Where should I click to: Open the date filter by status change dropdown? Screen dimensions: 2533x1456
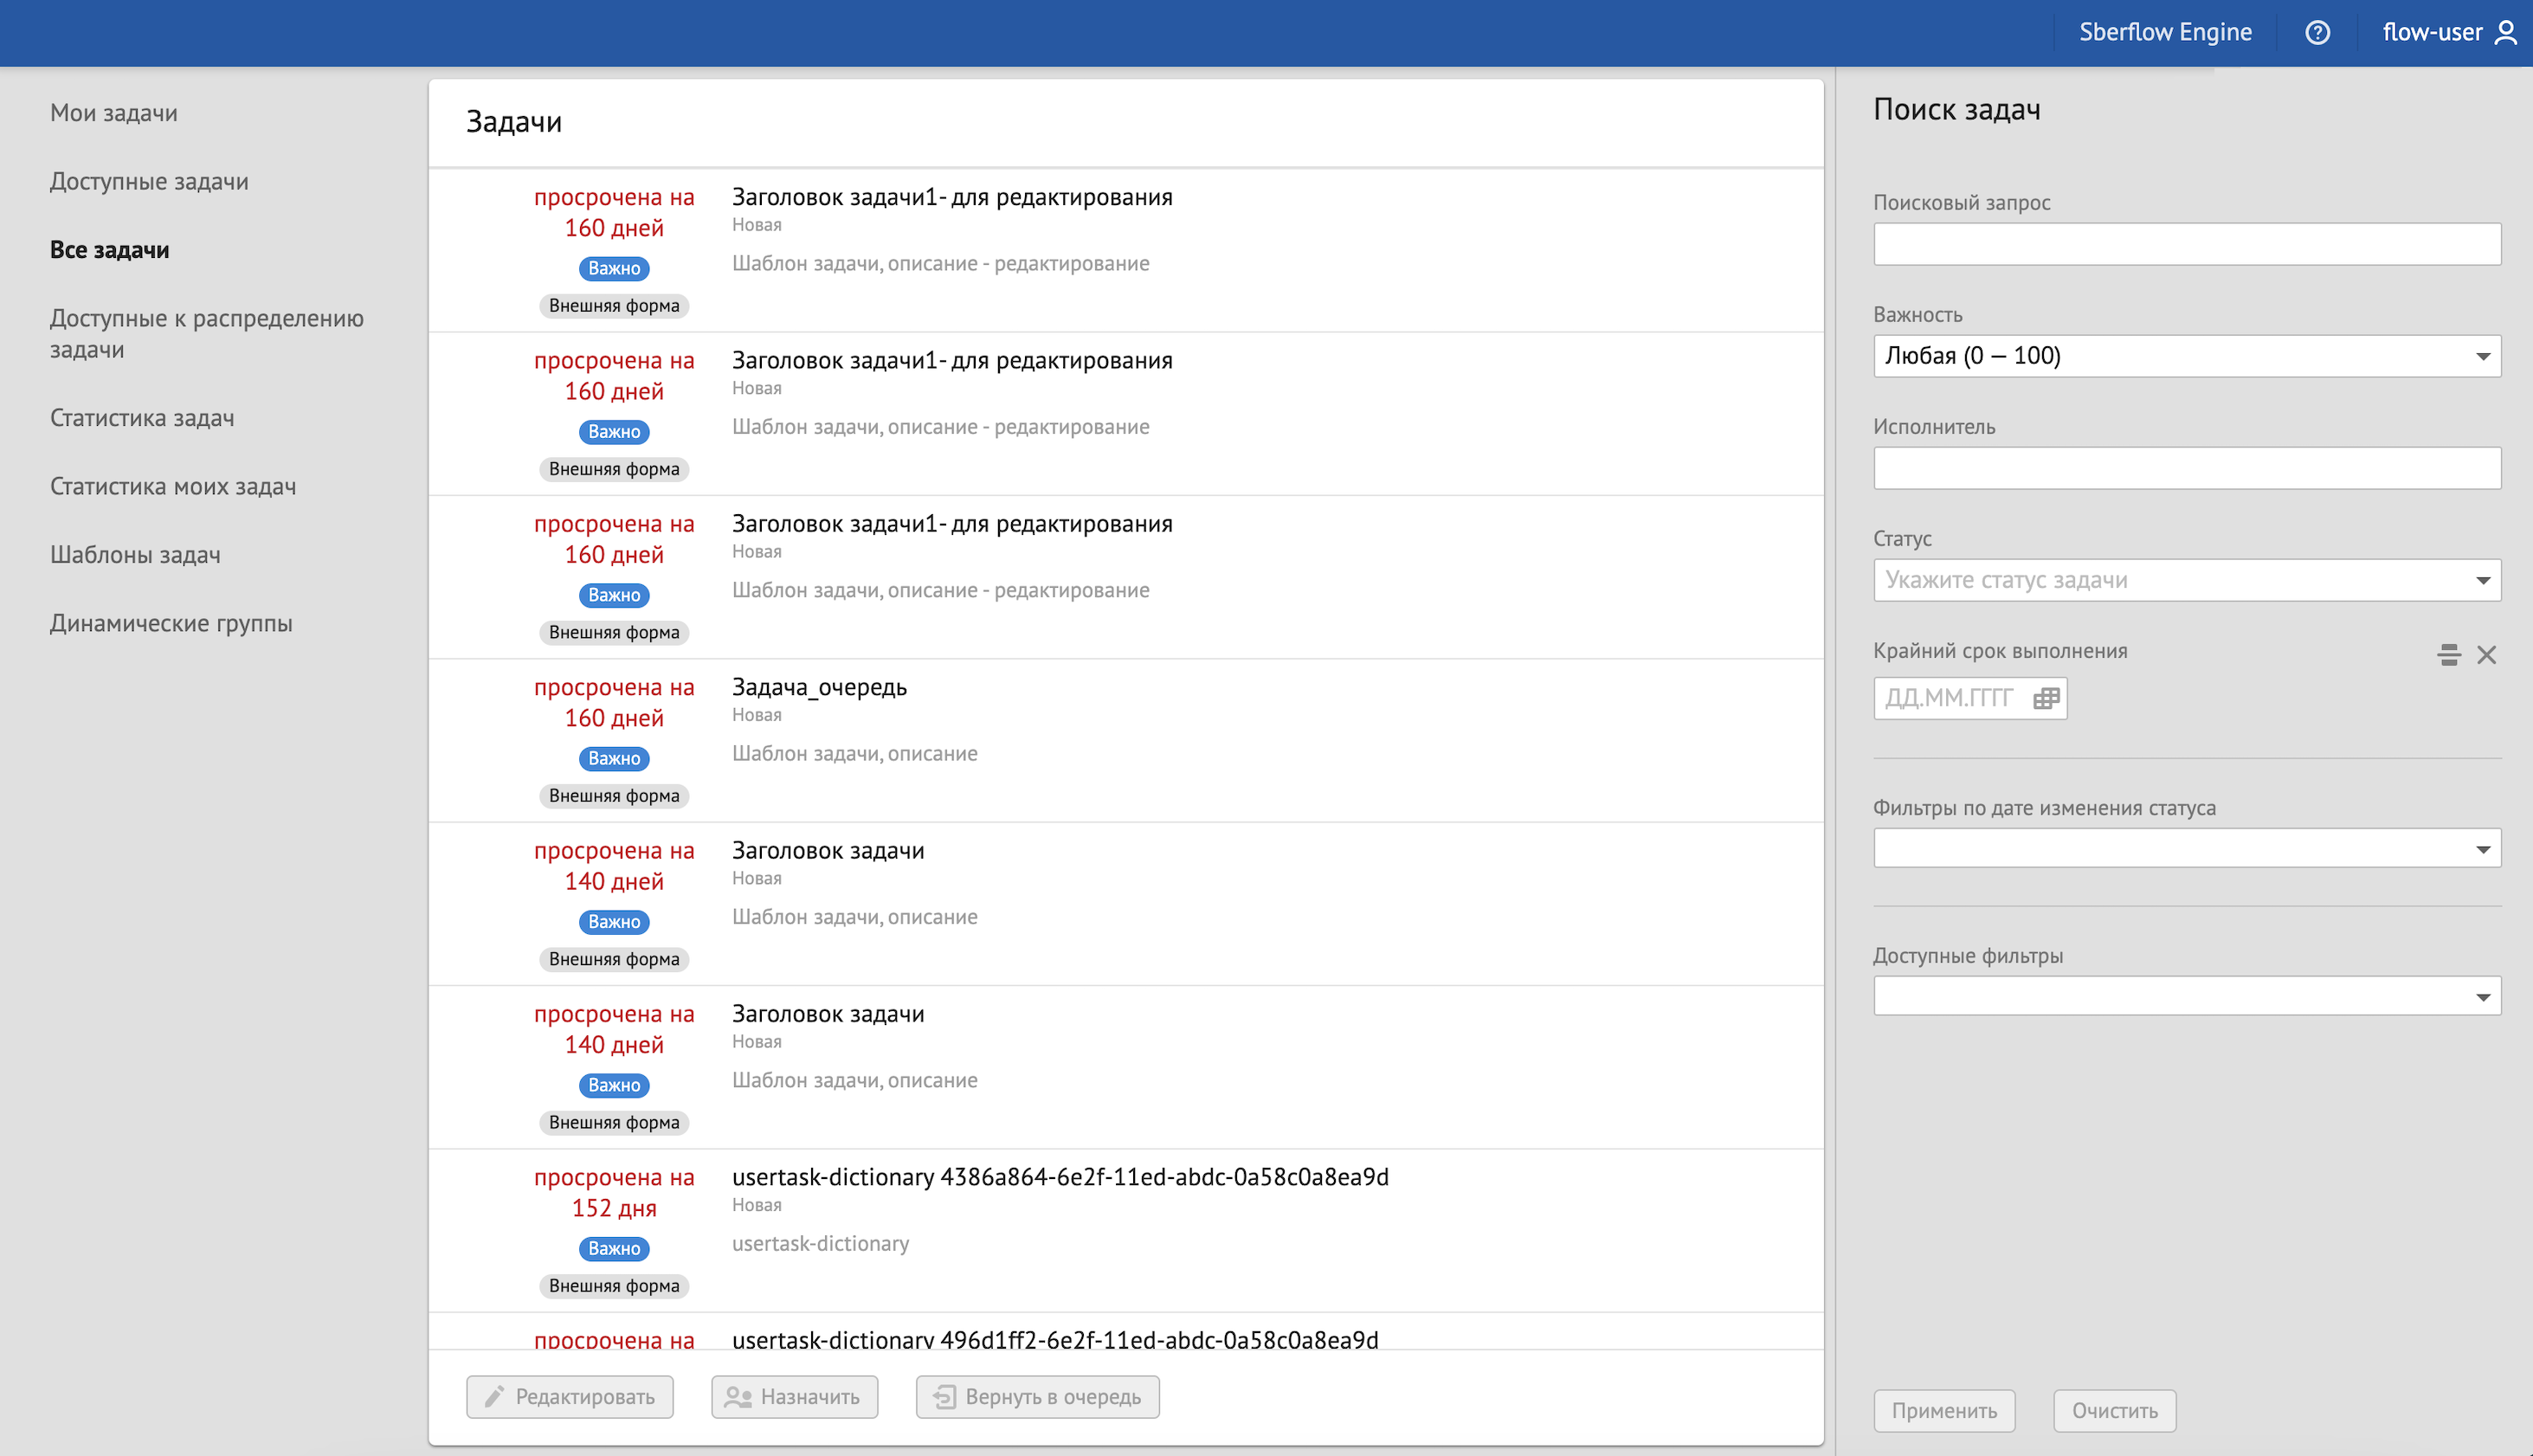pyautogui.click(x=2186, y=848)
